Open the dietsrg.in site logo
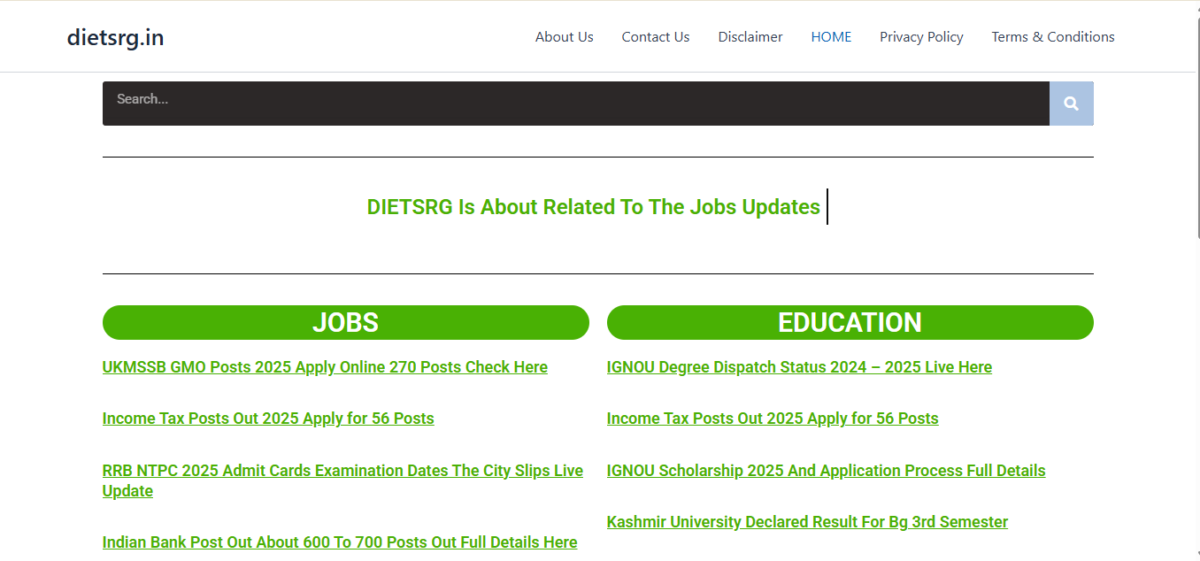This screenshot has height=561, width=1200. pyautogui.click(x=115, y=37)
